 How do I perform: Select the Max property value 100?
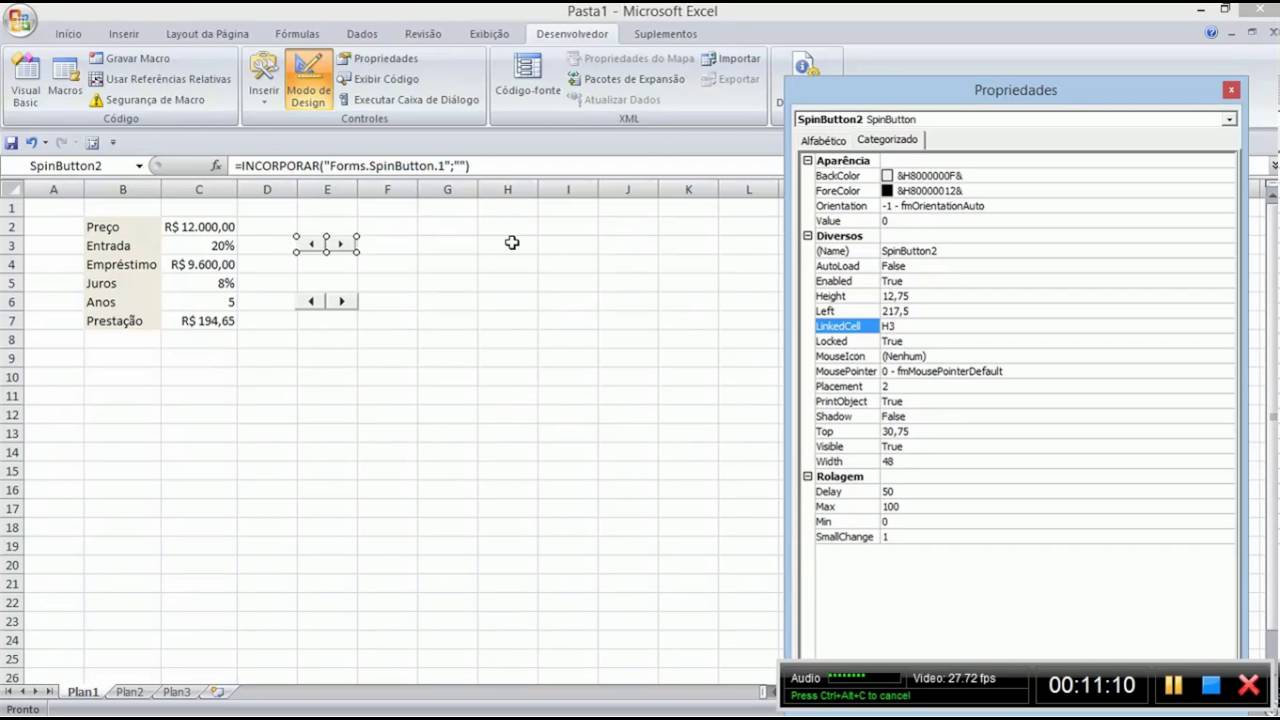point(1058,507)
